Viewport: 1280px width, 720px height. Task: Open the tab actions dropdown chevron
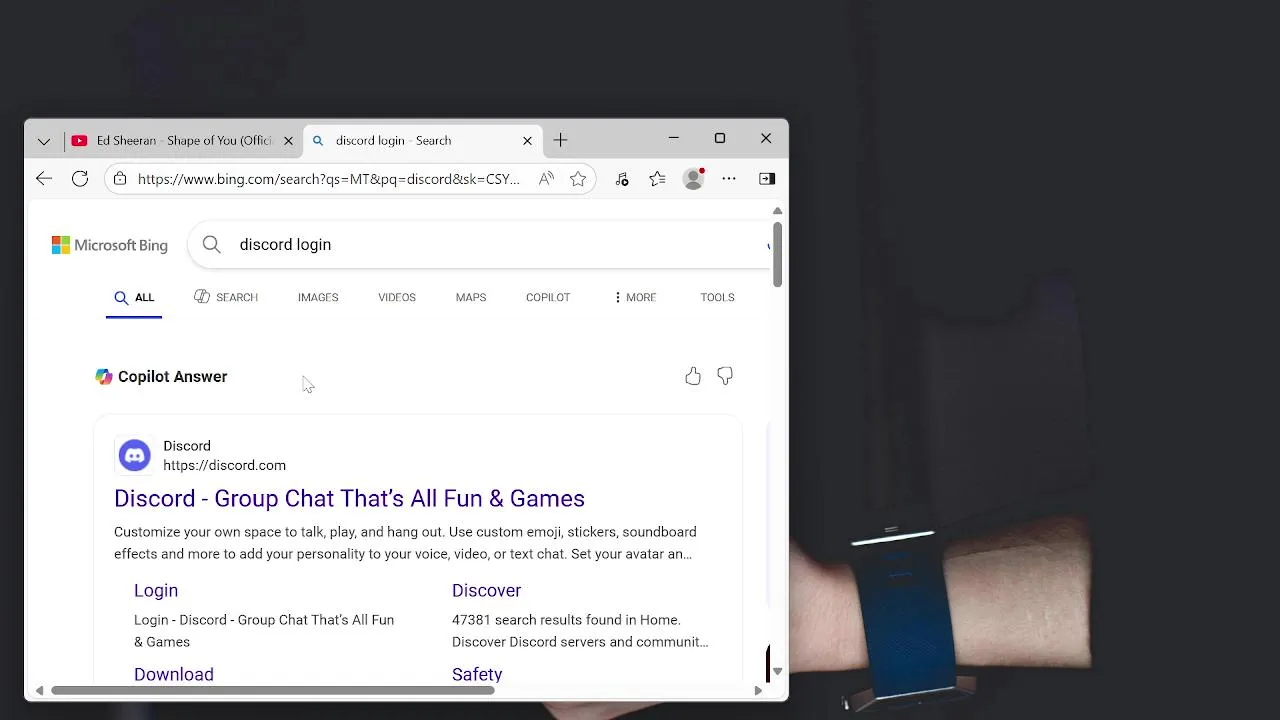[x=44, y=141]
